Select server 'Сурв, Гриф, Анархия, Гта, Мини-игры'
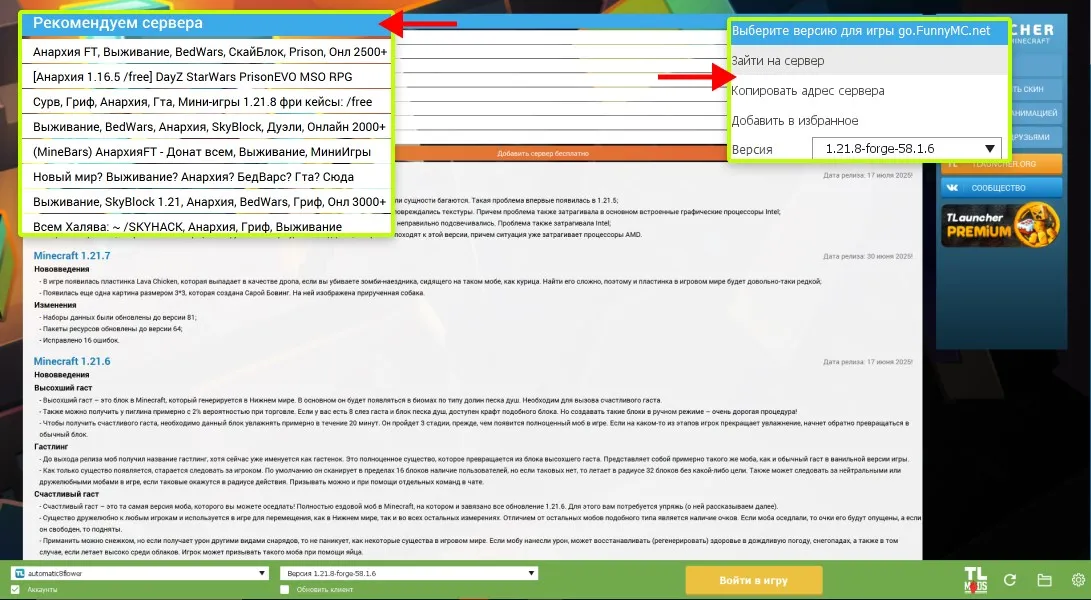 tap(207, 102)
